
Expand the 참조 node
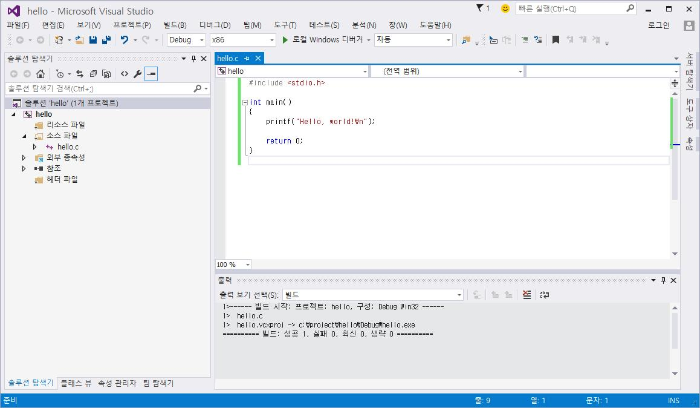pyautogui.click(x=24, y=168)
